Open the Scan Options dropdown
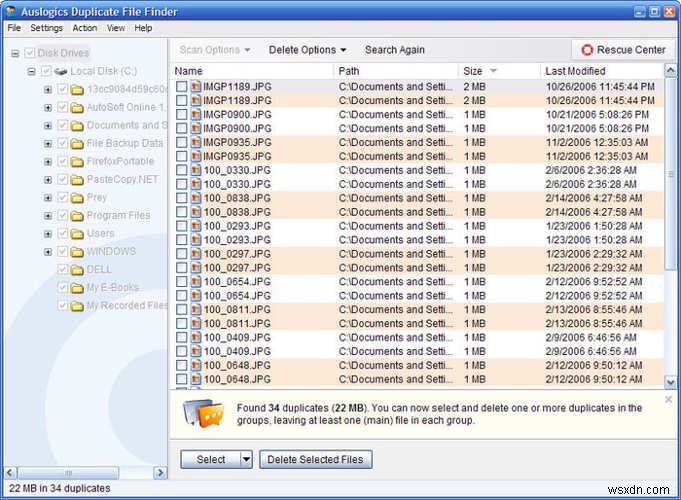The height and width of the screenshot is (500, 681). click(x=215, y=50)
